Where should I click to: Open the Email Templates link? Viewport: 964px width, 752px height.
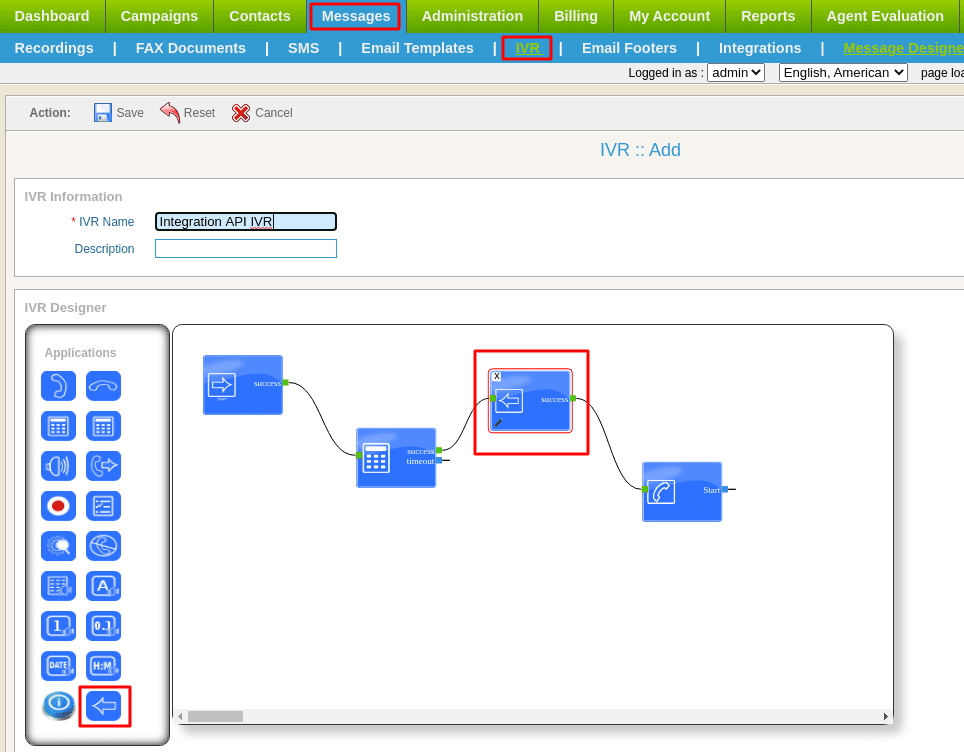(x=417, y=48)
